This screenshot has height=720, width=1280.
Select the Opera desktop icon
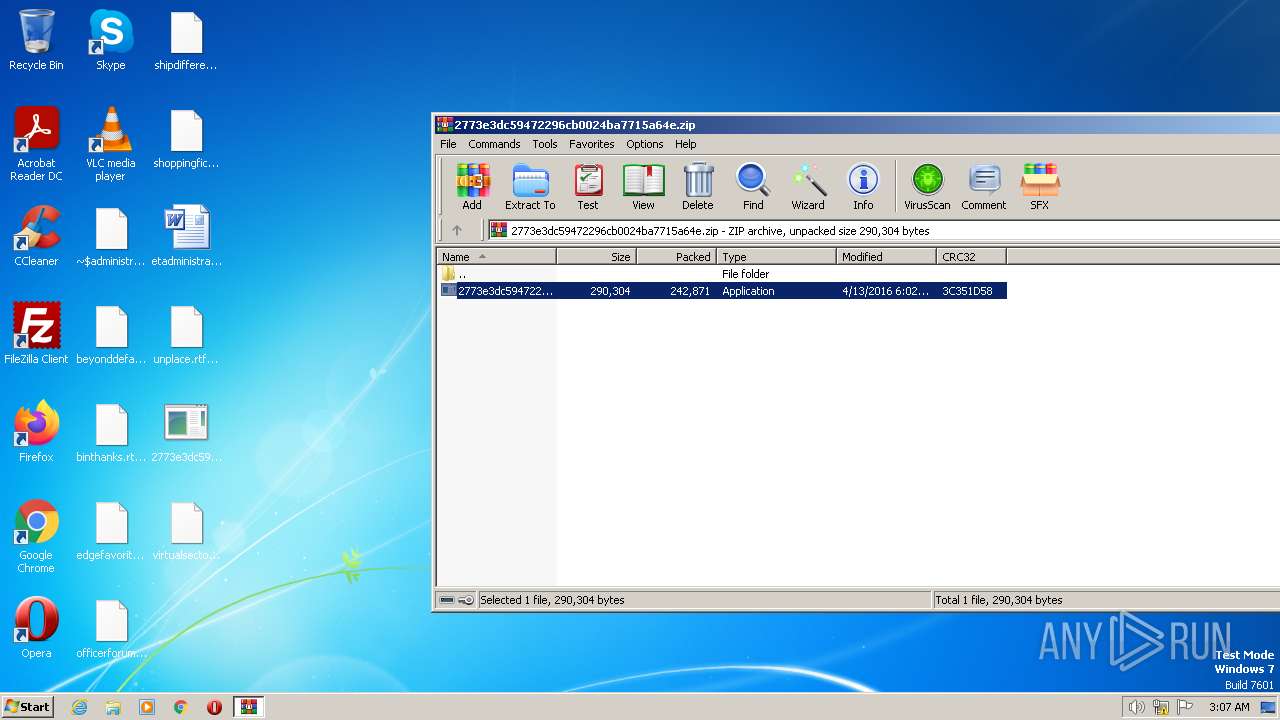click(36, 628)
